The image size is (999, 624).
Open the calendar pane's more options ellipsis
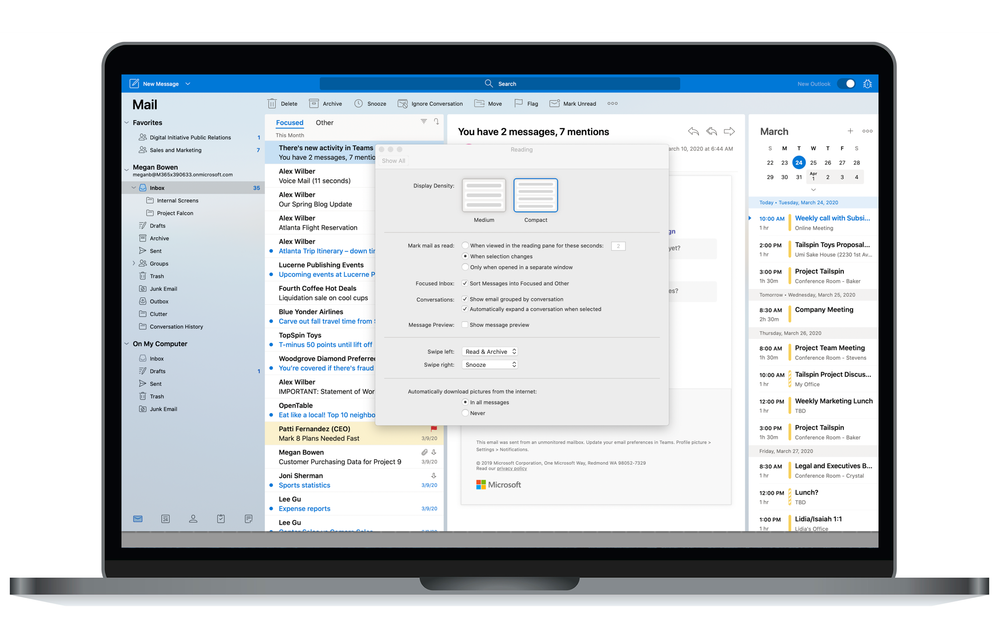tap(867, 131)
